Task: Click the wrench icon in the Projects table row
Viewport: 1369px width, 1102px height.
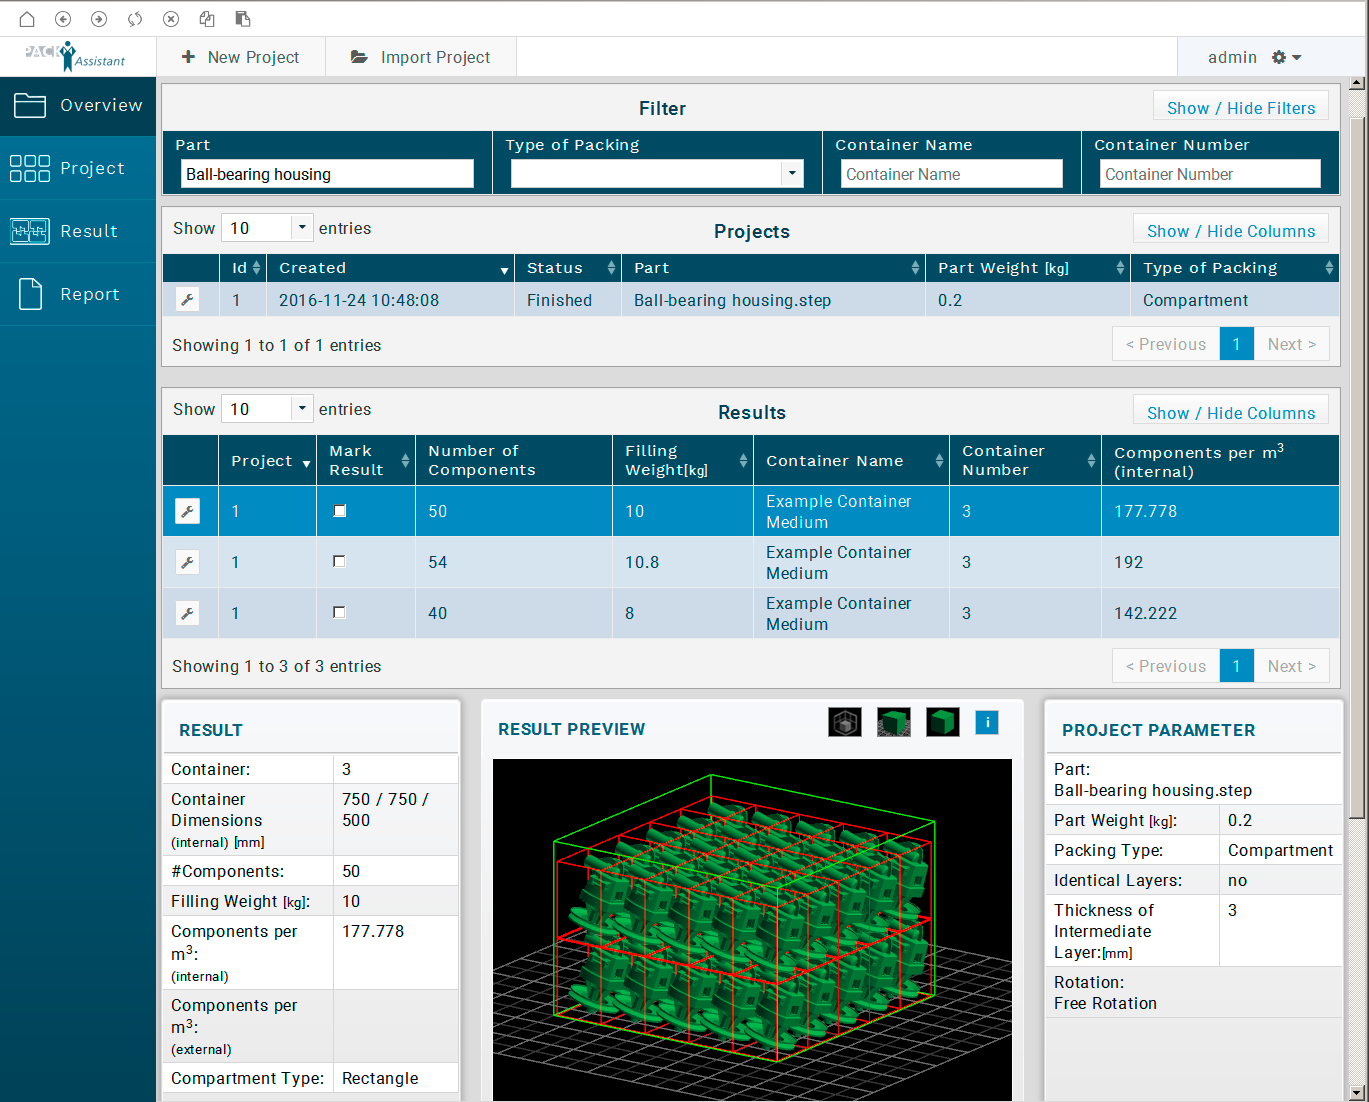Action: 187,299
